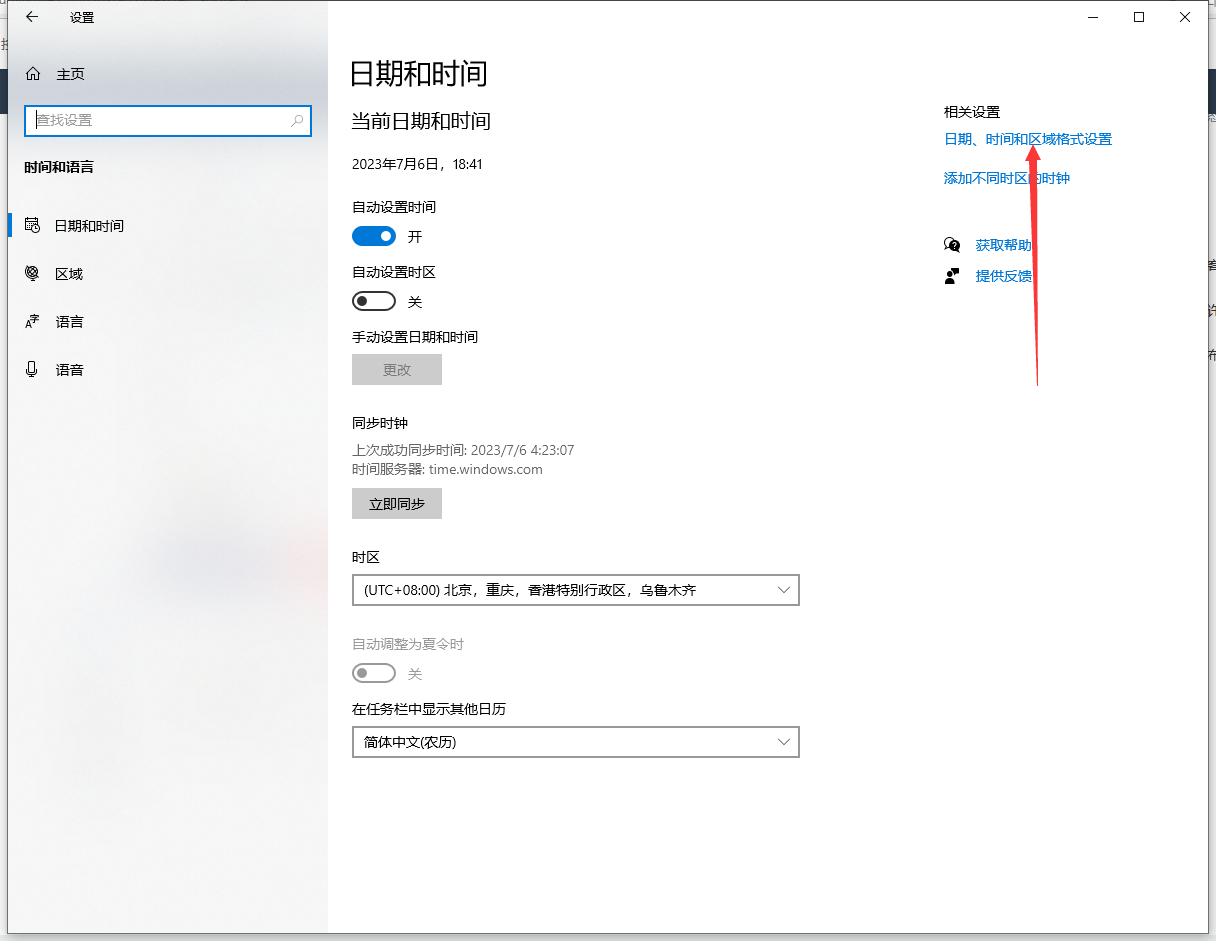This screenshot has width=1216, height=941.
Task: Toggle 自动调整为夏令时 switch
Action: [374, 674]
